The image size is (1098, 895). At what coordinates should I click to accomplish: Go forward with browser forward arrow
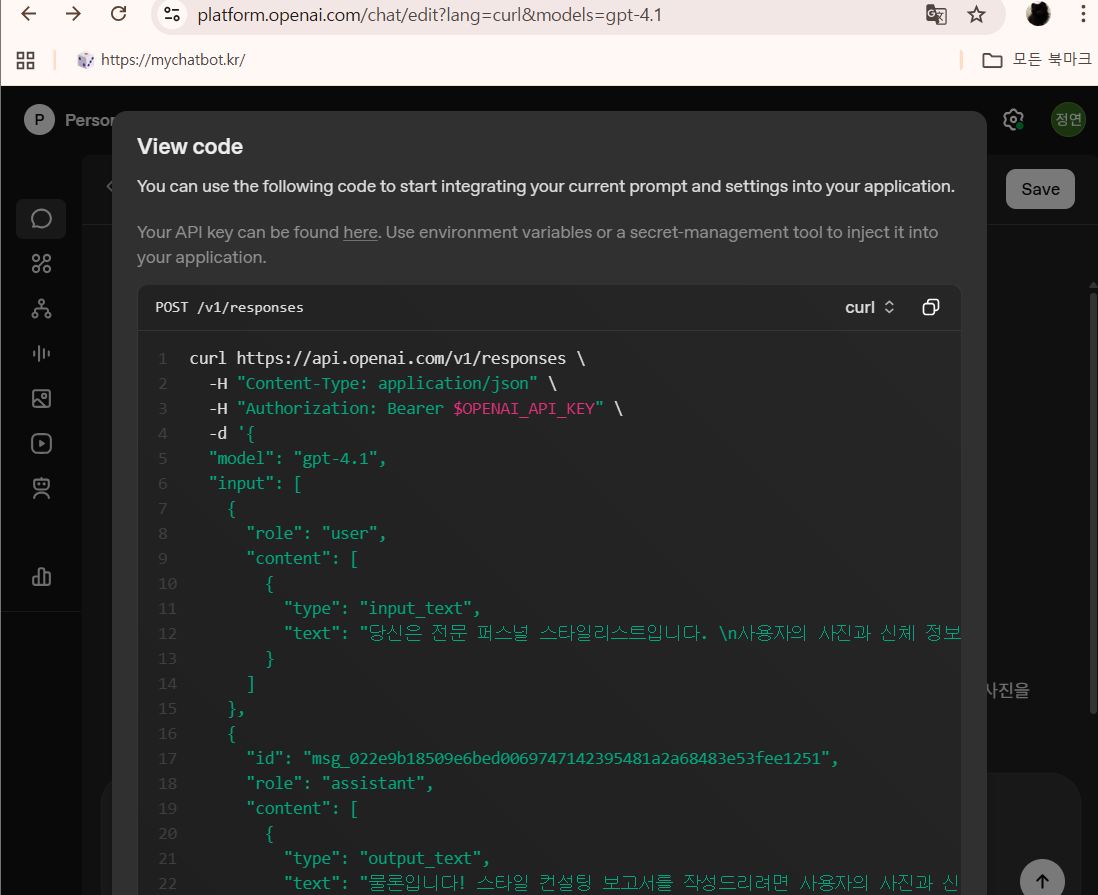coord(74,14)
